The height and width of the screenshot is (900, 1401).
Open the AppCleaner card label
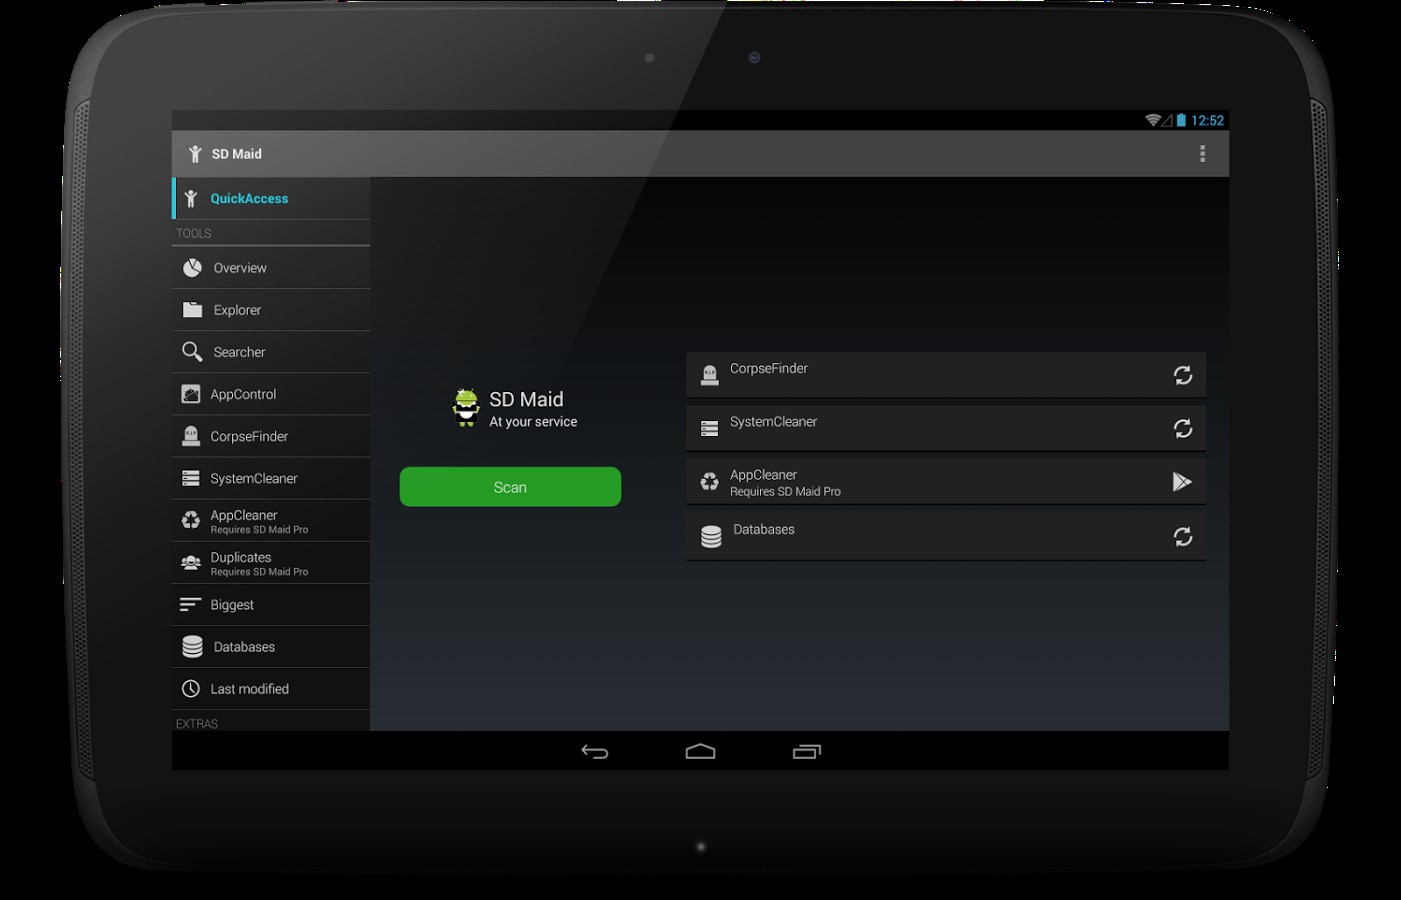[x=763, y=475]
